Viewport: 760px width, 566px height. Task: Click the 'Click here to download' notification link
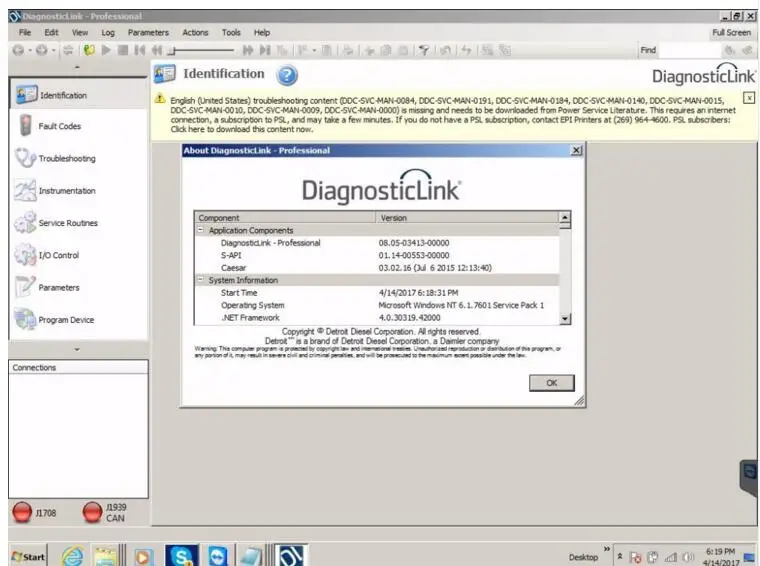[x=241, y=129]
